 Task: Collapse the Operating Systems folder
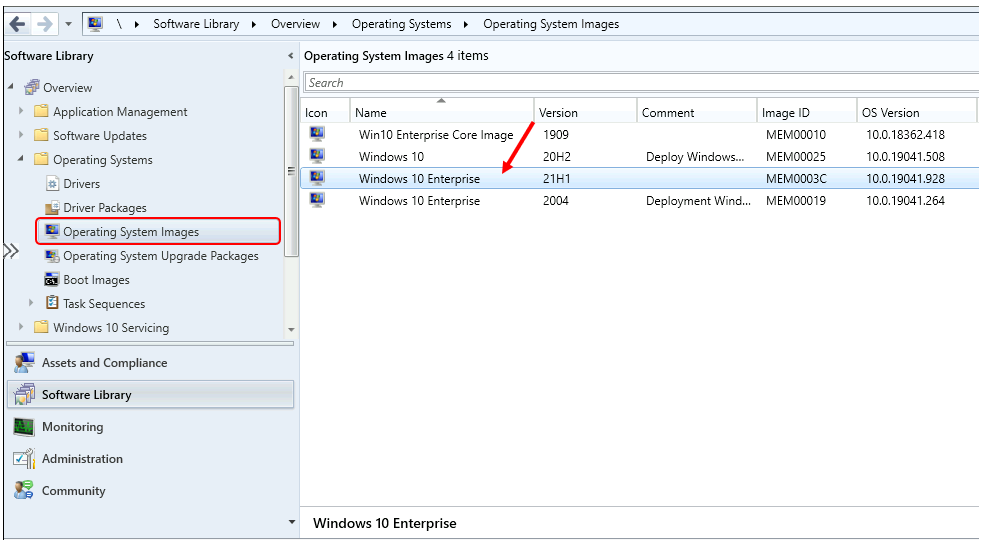21,158
